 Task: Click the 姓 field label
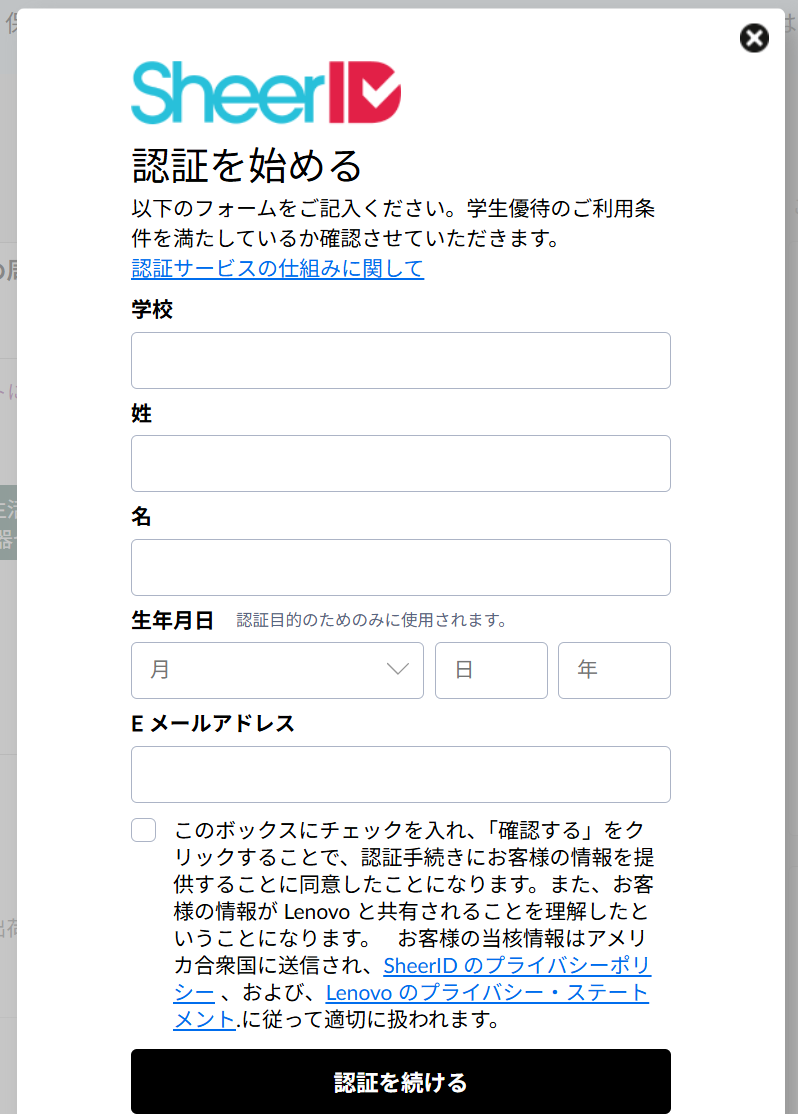click(142, 413)
